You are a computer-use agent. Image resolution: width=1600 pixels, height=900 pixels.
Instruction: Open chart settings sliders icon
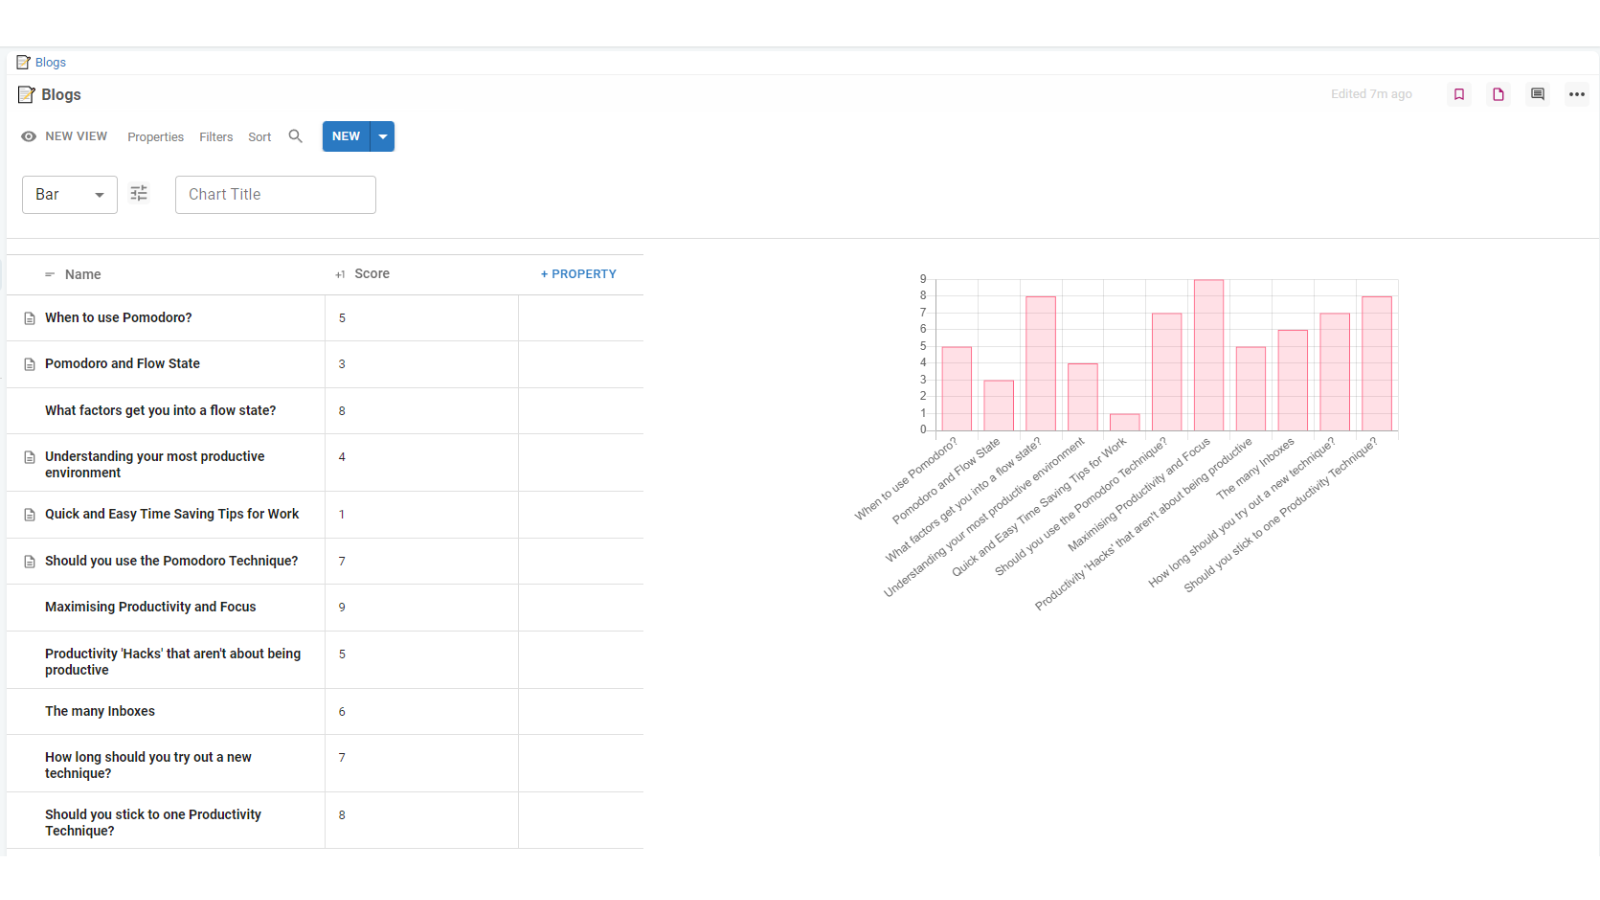pyautogui.click(x=139, y=194)
